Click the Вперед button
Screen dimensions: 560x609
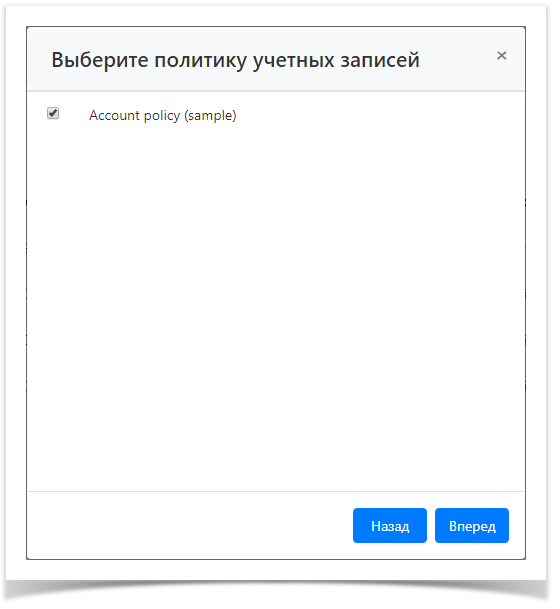coord(471,525)
